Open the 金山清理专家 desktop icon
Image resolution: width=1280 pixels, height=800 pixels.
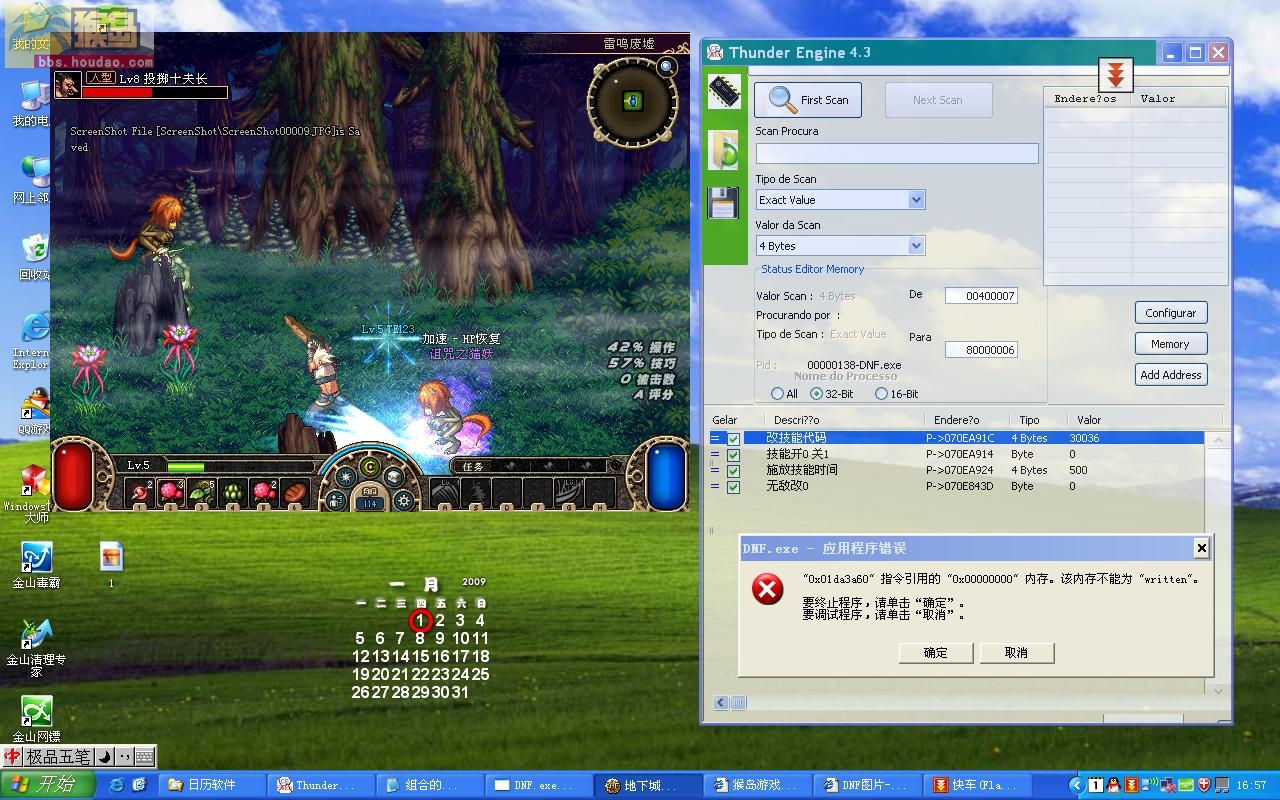point(36,648)
